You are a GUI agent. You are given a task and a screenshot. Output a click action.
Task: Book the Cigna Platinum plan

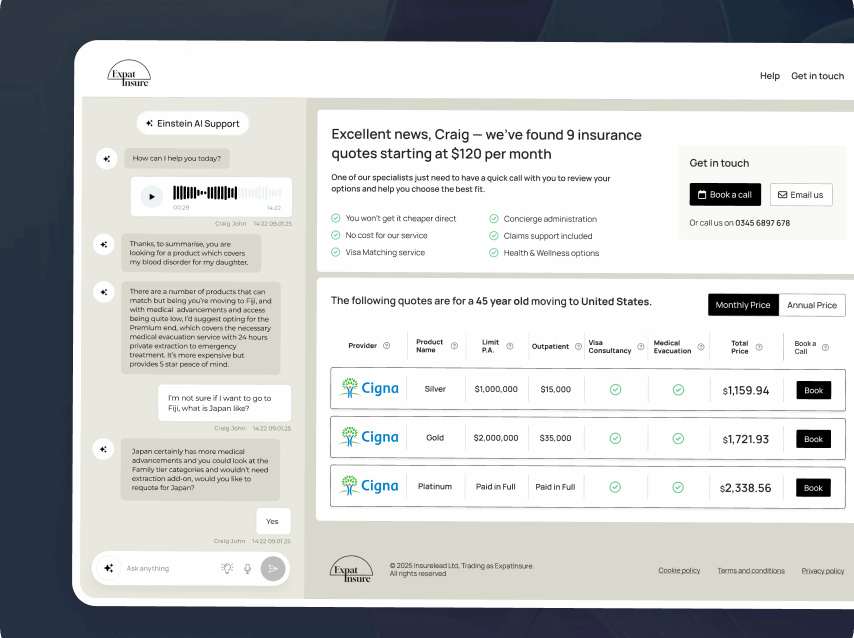[x=813, y=488]
